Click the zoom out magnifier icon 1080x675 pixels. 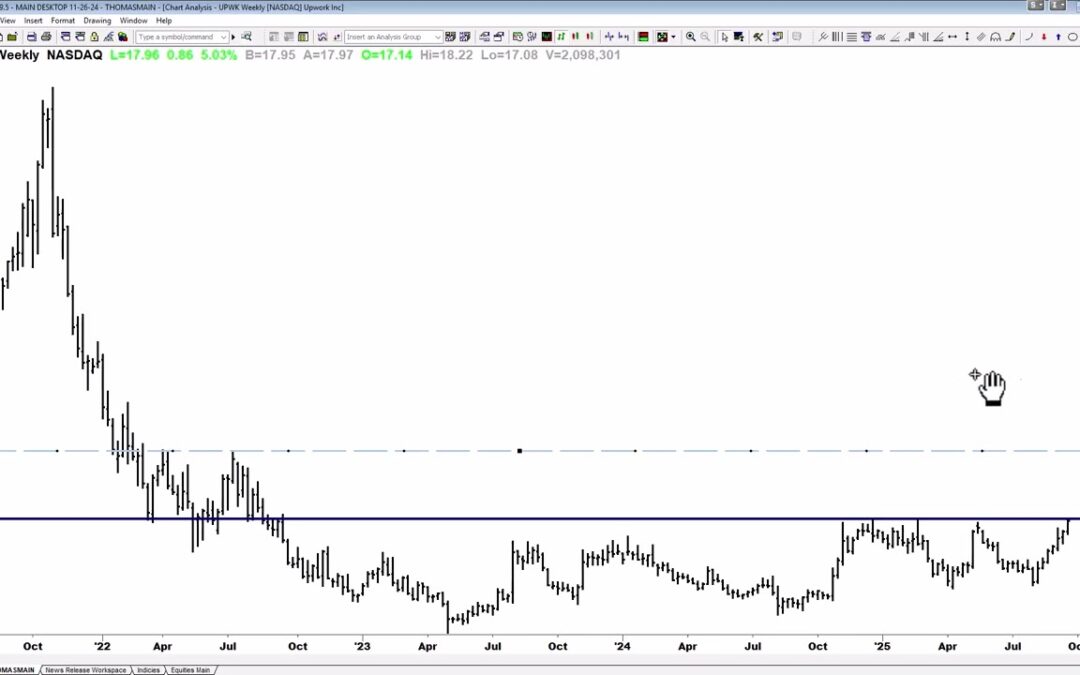click(705, 37)
